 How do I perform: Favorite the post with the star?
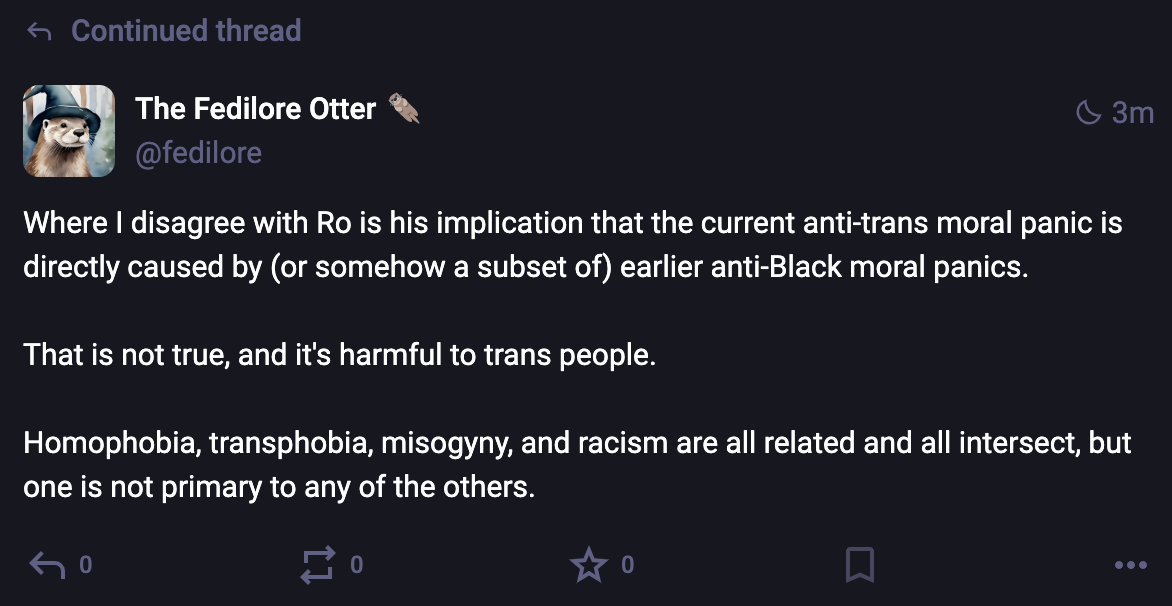click(589, 566)
